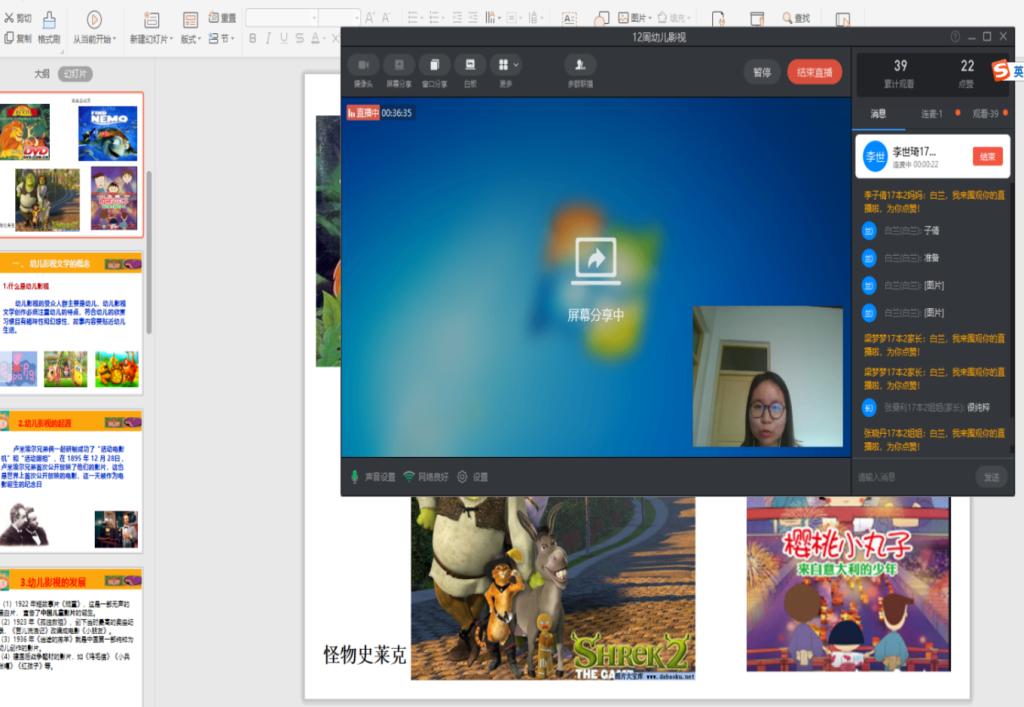The width and height of the screenshot is (1024, 707).
Task: Click the chat message input field
Action: click(910, 477)
